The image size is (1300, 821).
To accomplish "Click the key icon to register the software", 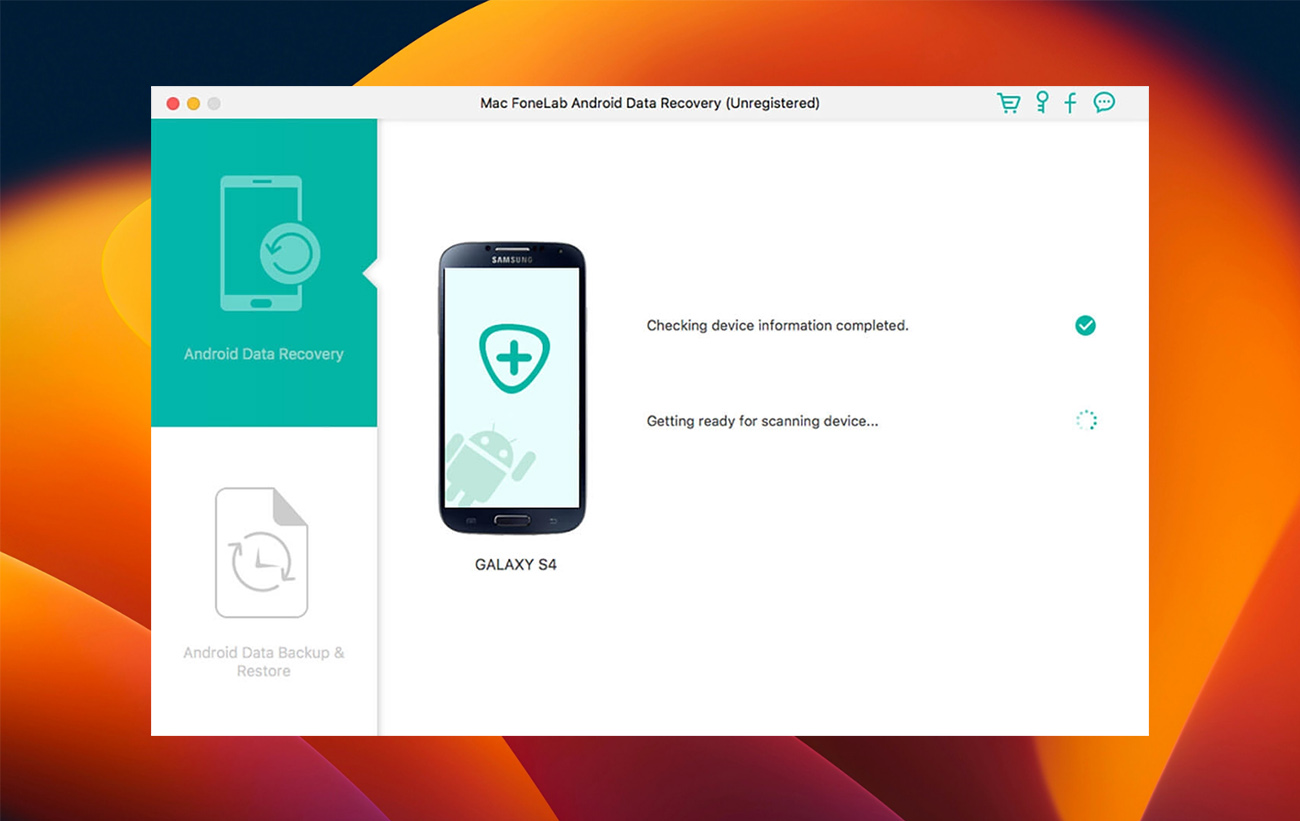I will point(1041,103).
